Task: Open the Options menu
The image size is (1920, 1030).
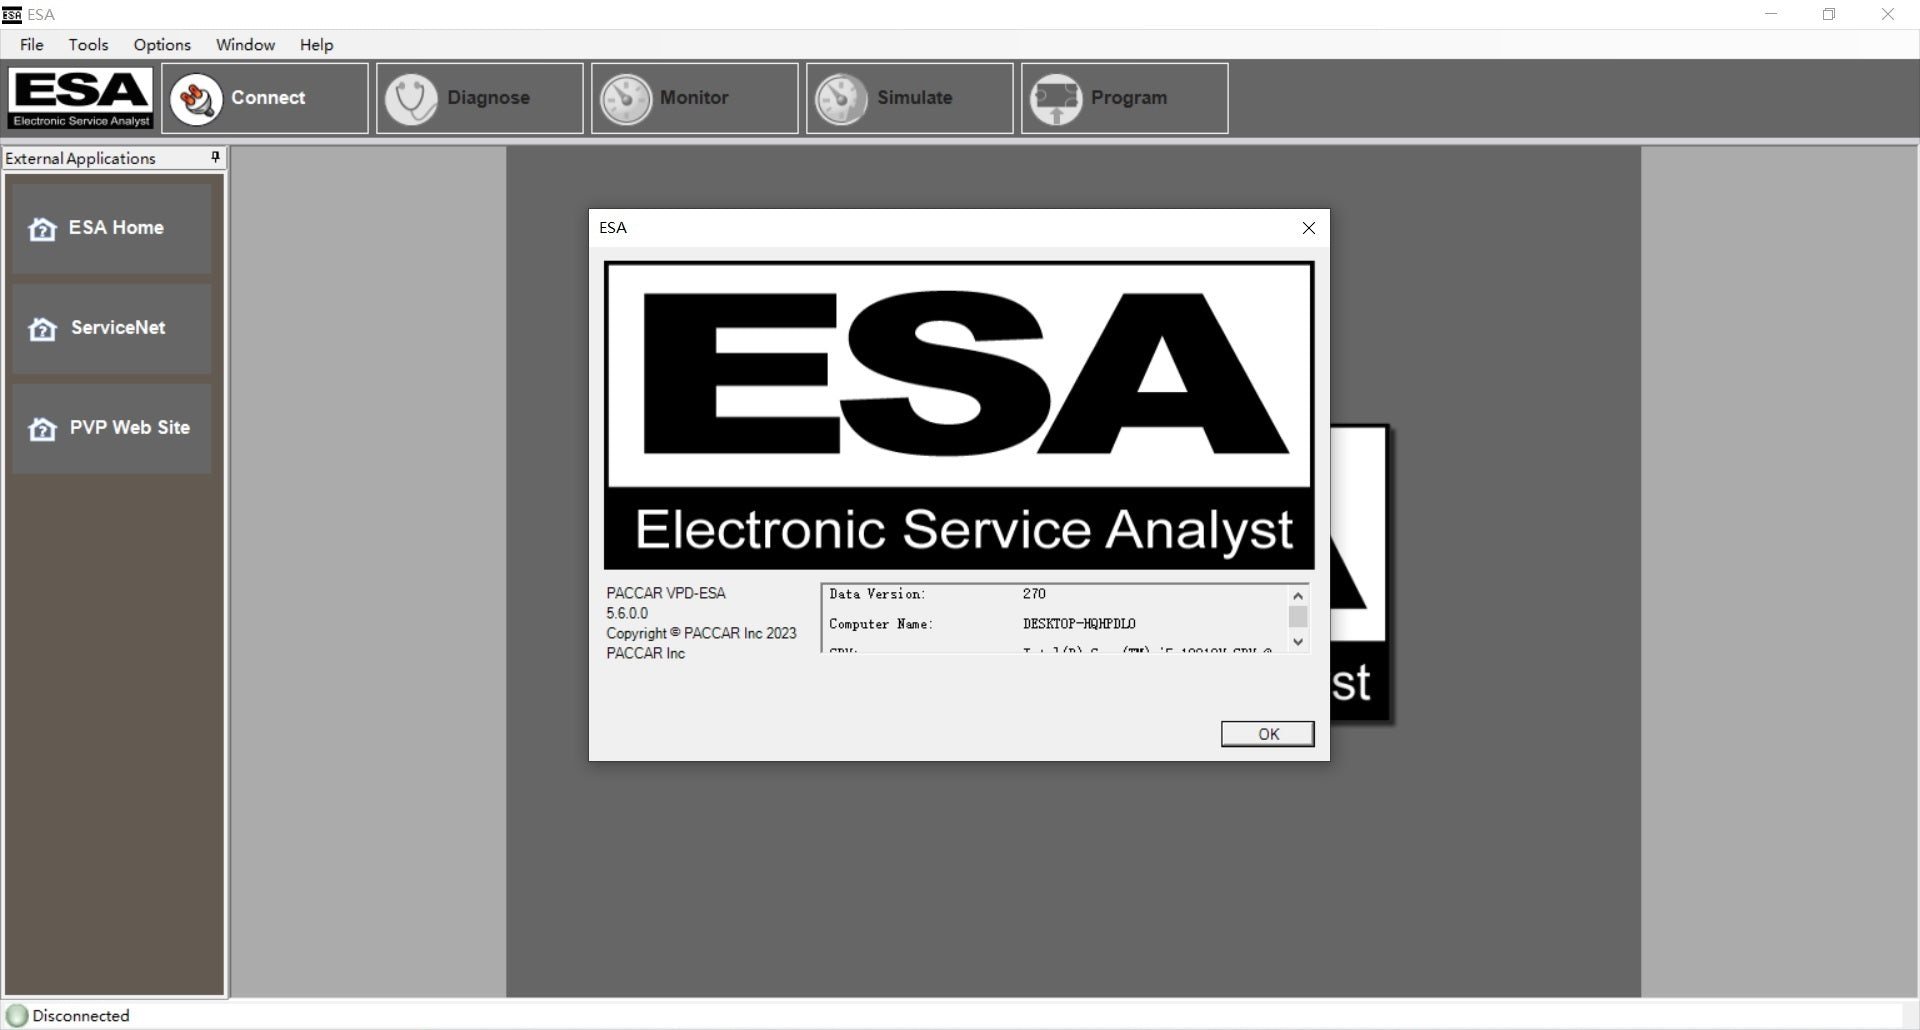Action: (x=162, y=45)
